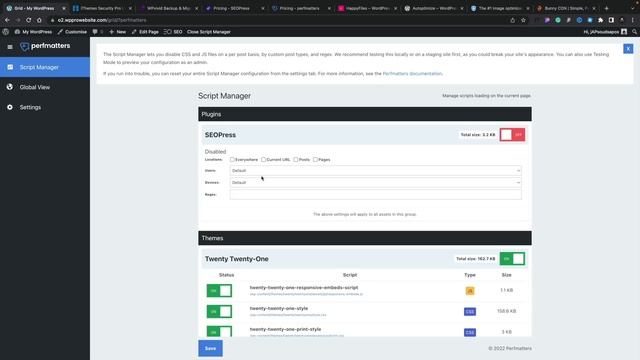
Task: Toggle the twenty-twenty-one-style switch
Action: 219,311
